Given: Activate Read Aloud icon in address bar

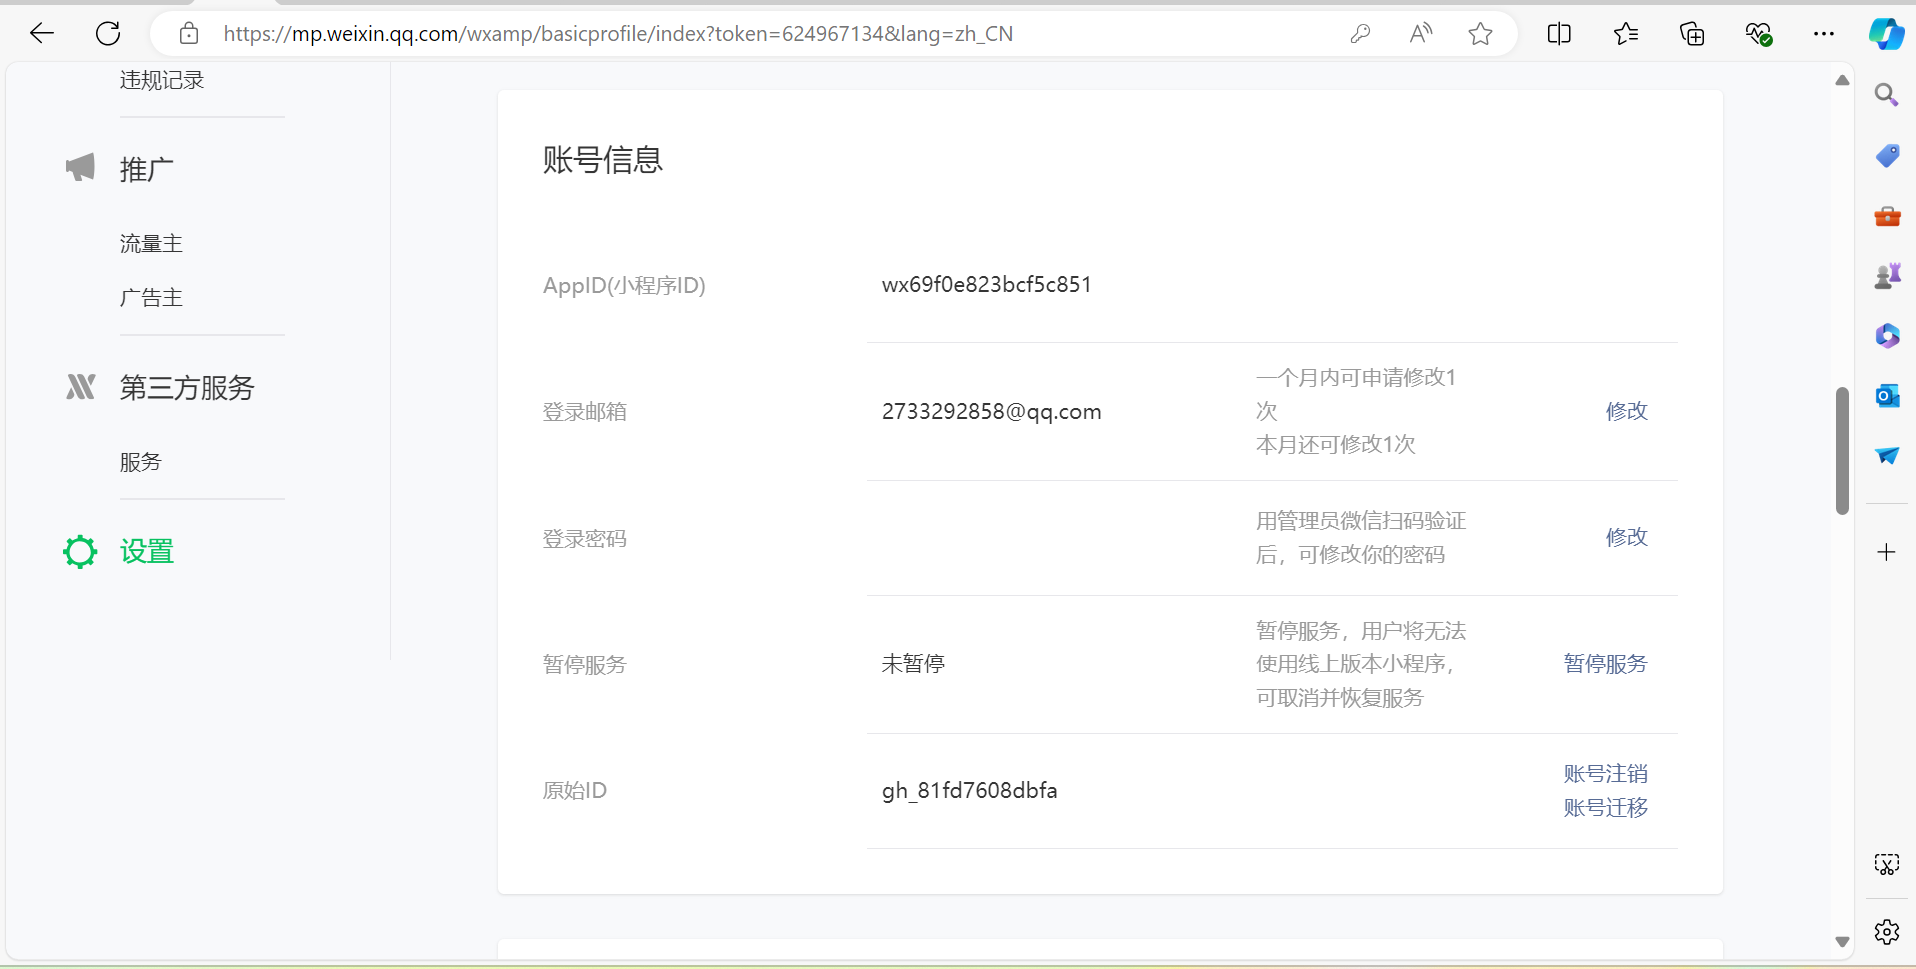Looking at the screenshot, I should (x=1420, y=34).
